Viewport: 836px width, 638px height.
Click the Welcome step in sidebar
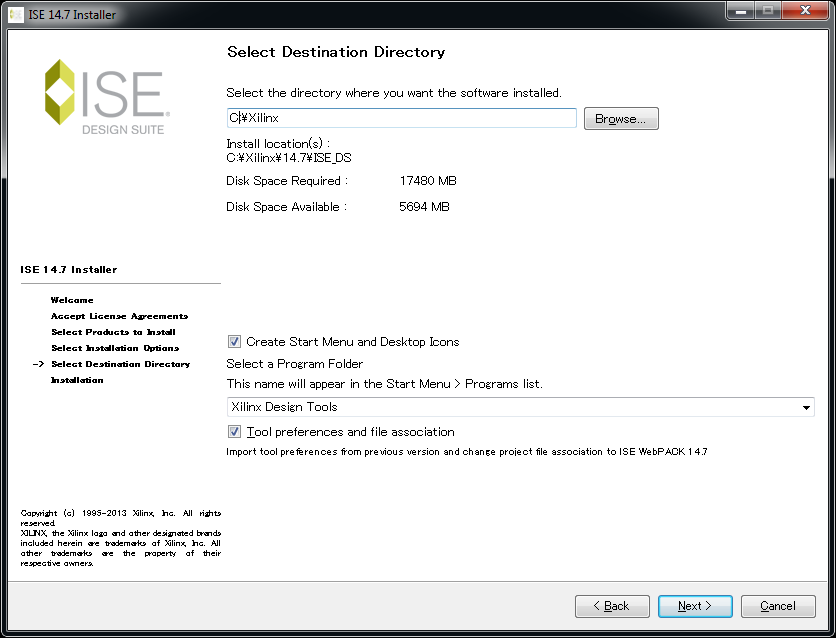point(72,300)
